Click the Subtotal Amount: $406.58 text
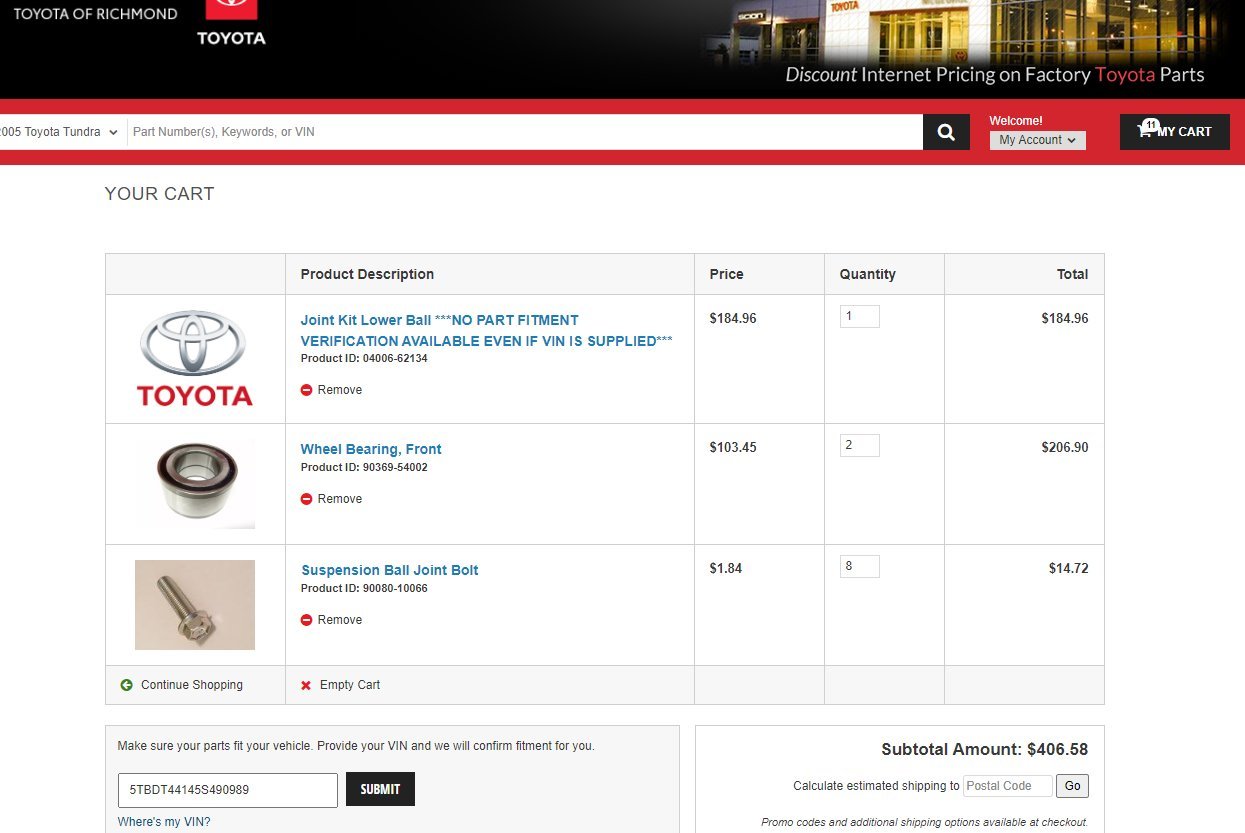This screenshot has height=833, width=1245. tap(984, 749)
